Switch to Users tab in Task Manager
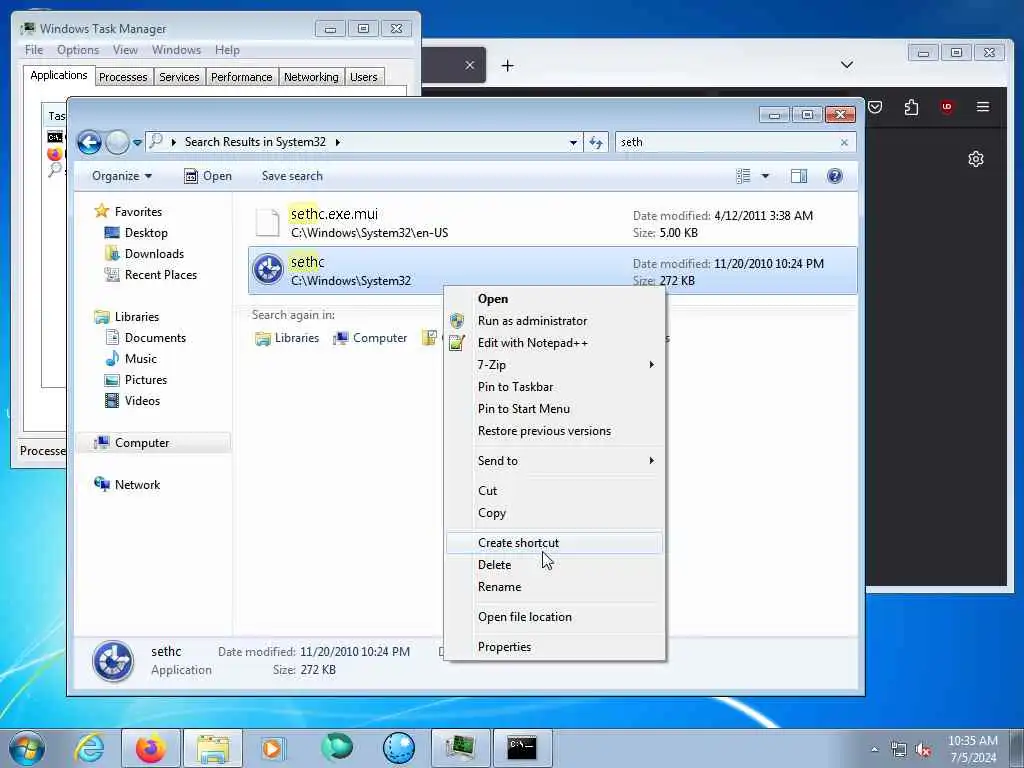Image resolution: width=1024 pixels, height=768 pixels. (364, 77)
